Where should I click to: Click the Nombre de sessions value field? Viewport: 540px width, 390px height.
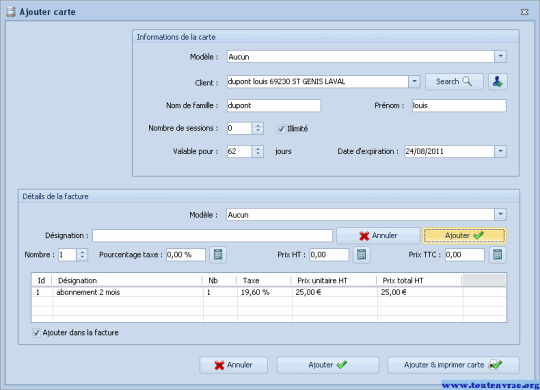pos(239,129)
